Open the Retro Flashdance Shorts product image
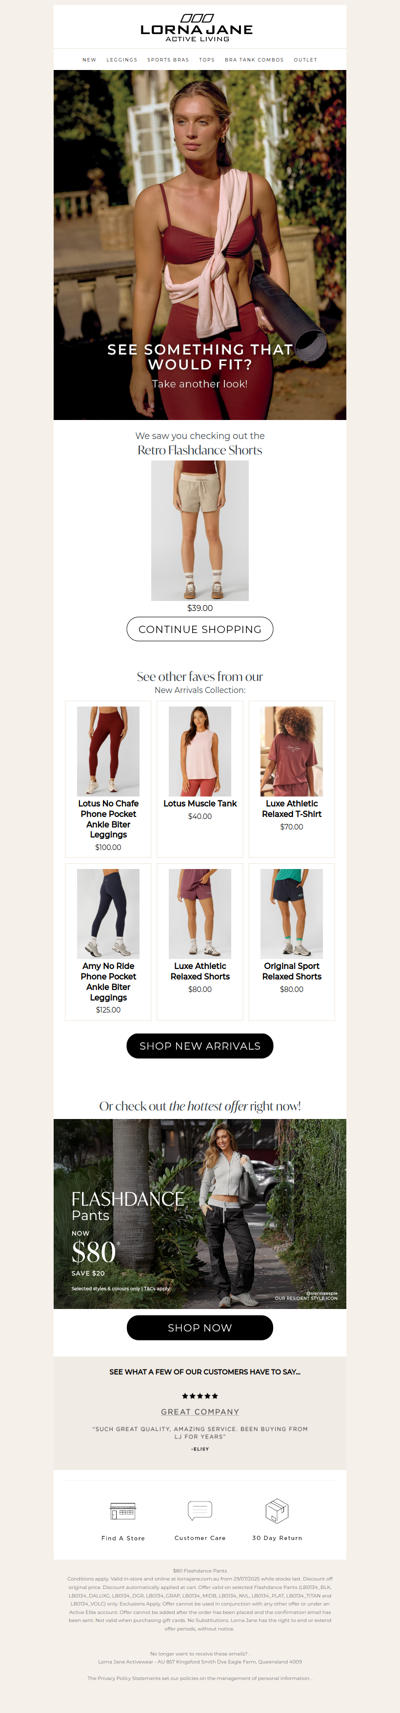400x1713 pixels. tap(200, 531)
